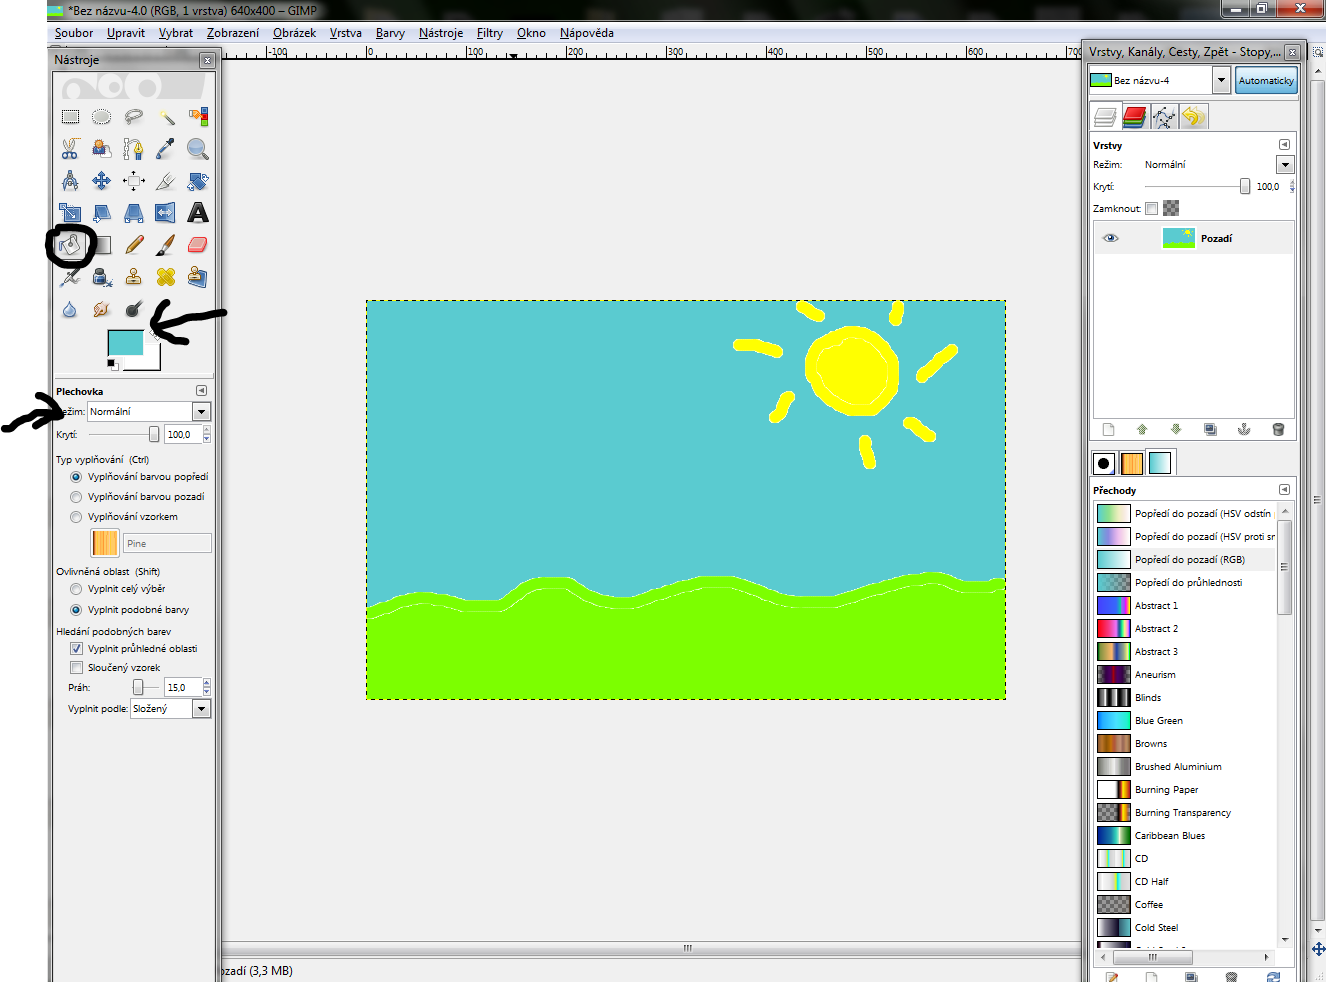Screen dimensions: 1326x982
Task: Click the foreground color swatch
Action: point(124,343)
